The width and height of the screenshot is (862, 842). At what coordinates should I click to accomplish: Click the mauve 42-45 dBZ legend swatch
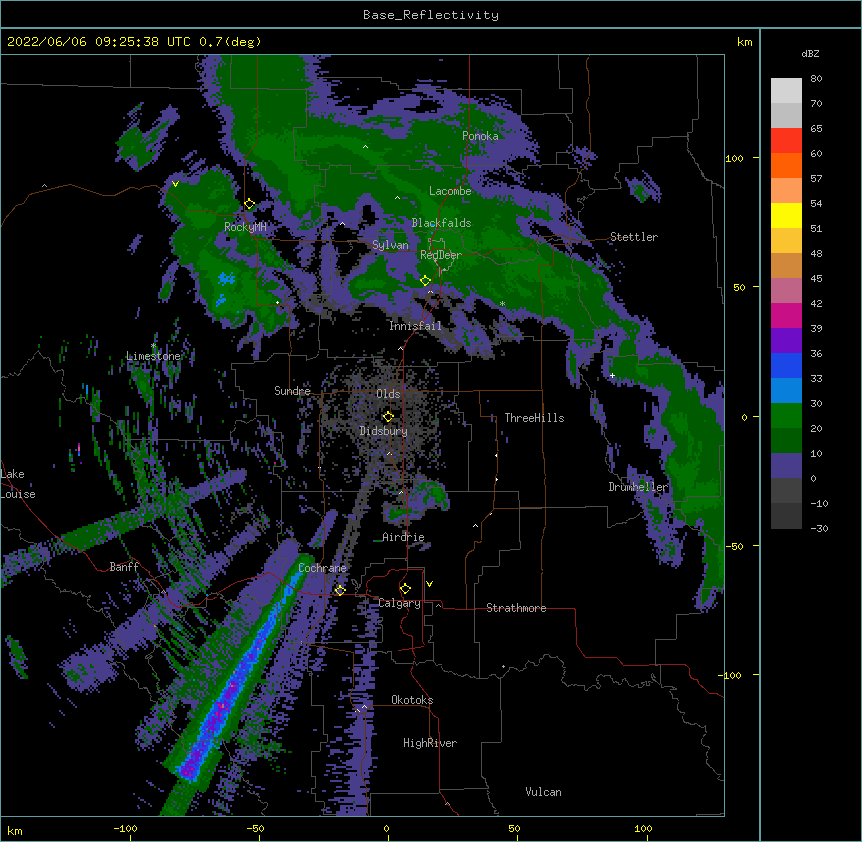click(x=786, y=290)
